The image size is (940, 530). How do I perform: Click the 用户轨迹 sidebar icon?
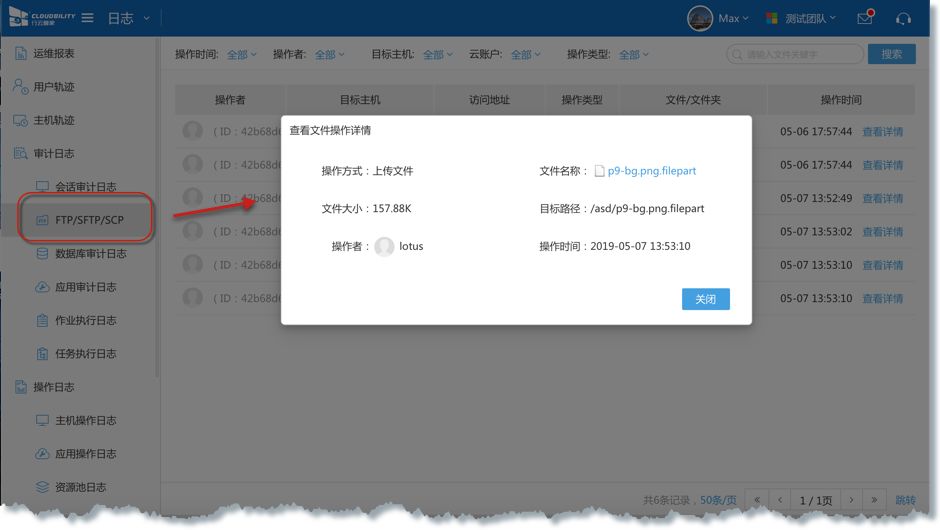[20, 87]
